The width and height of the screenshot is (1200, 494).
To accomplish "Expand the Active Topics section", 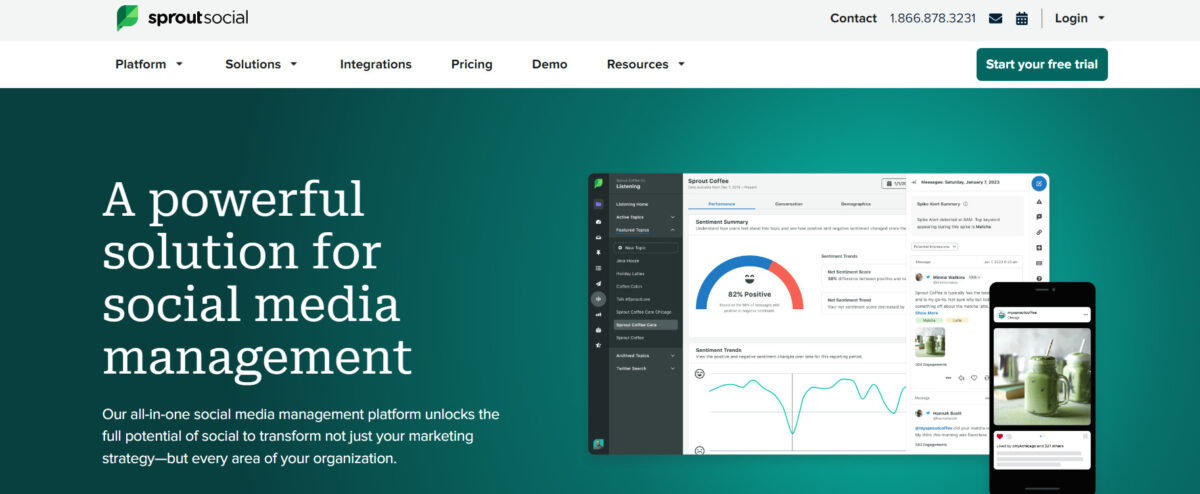I will (645, 217).
